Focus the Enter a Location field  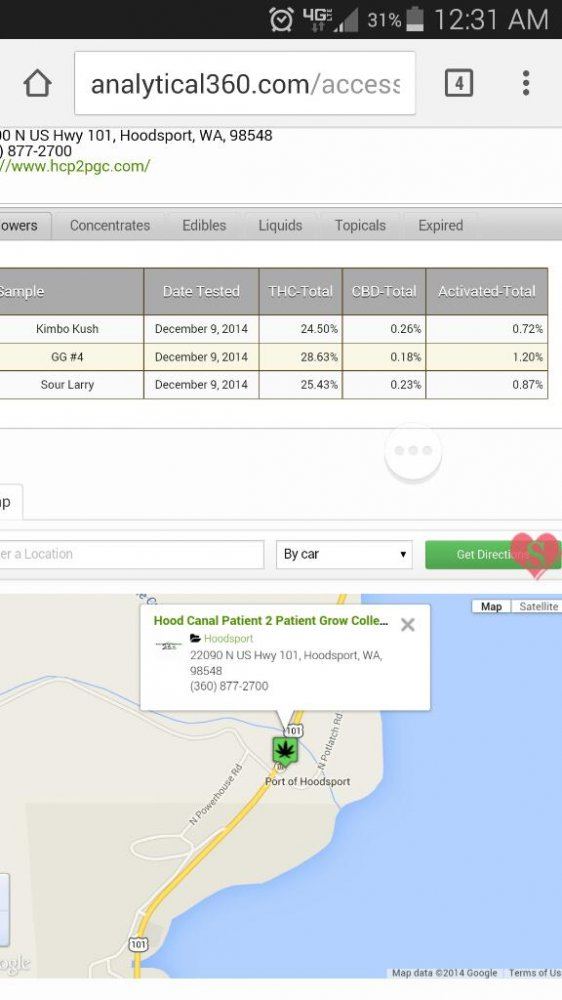tap(131, 554)
